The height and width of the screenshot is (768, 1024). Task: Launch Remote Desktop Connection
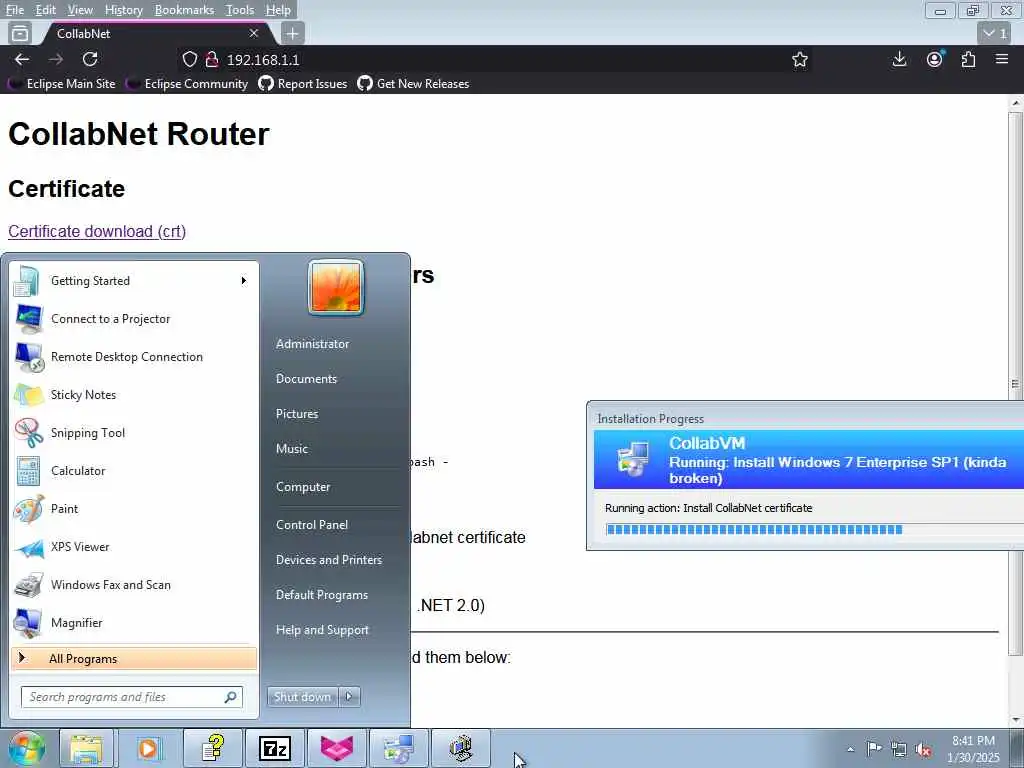coord(133,357)
